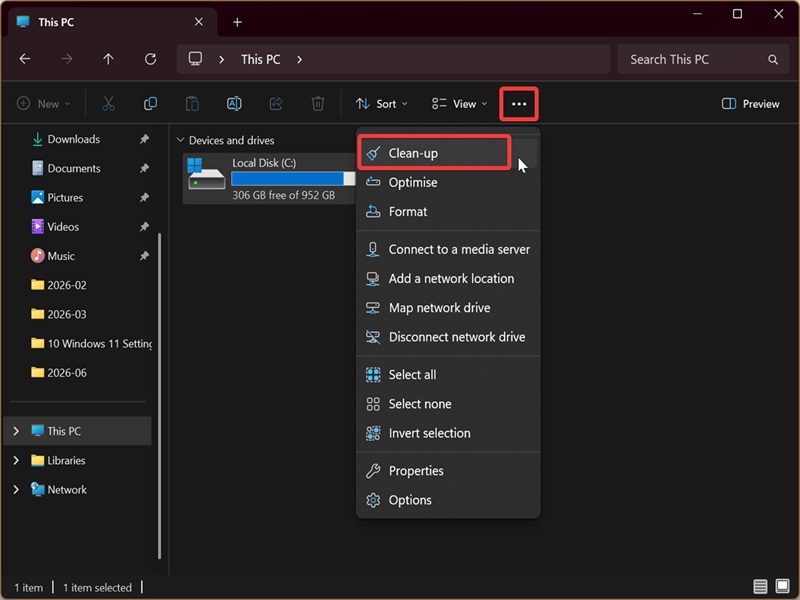Unpin Downloads from Quick access
The width and height of the screenshot is (800, 600).
tap(144, 139)
